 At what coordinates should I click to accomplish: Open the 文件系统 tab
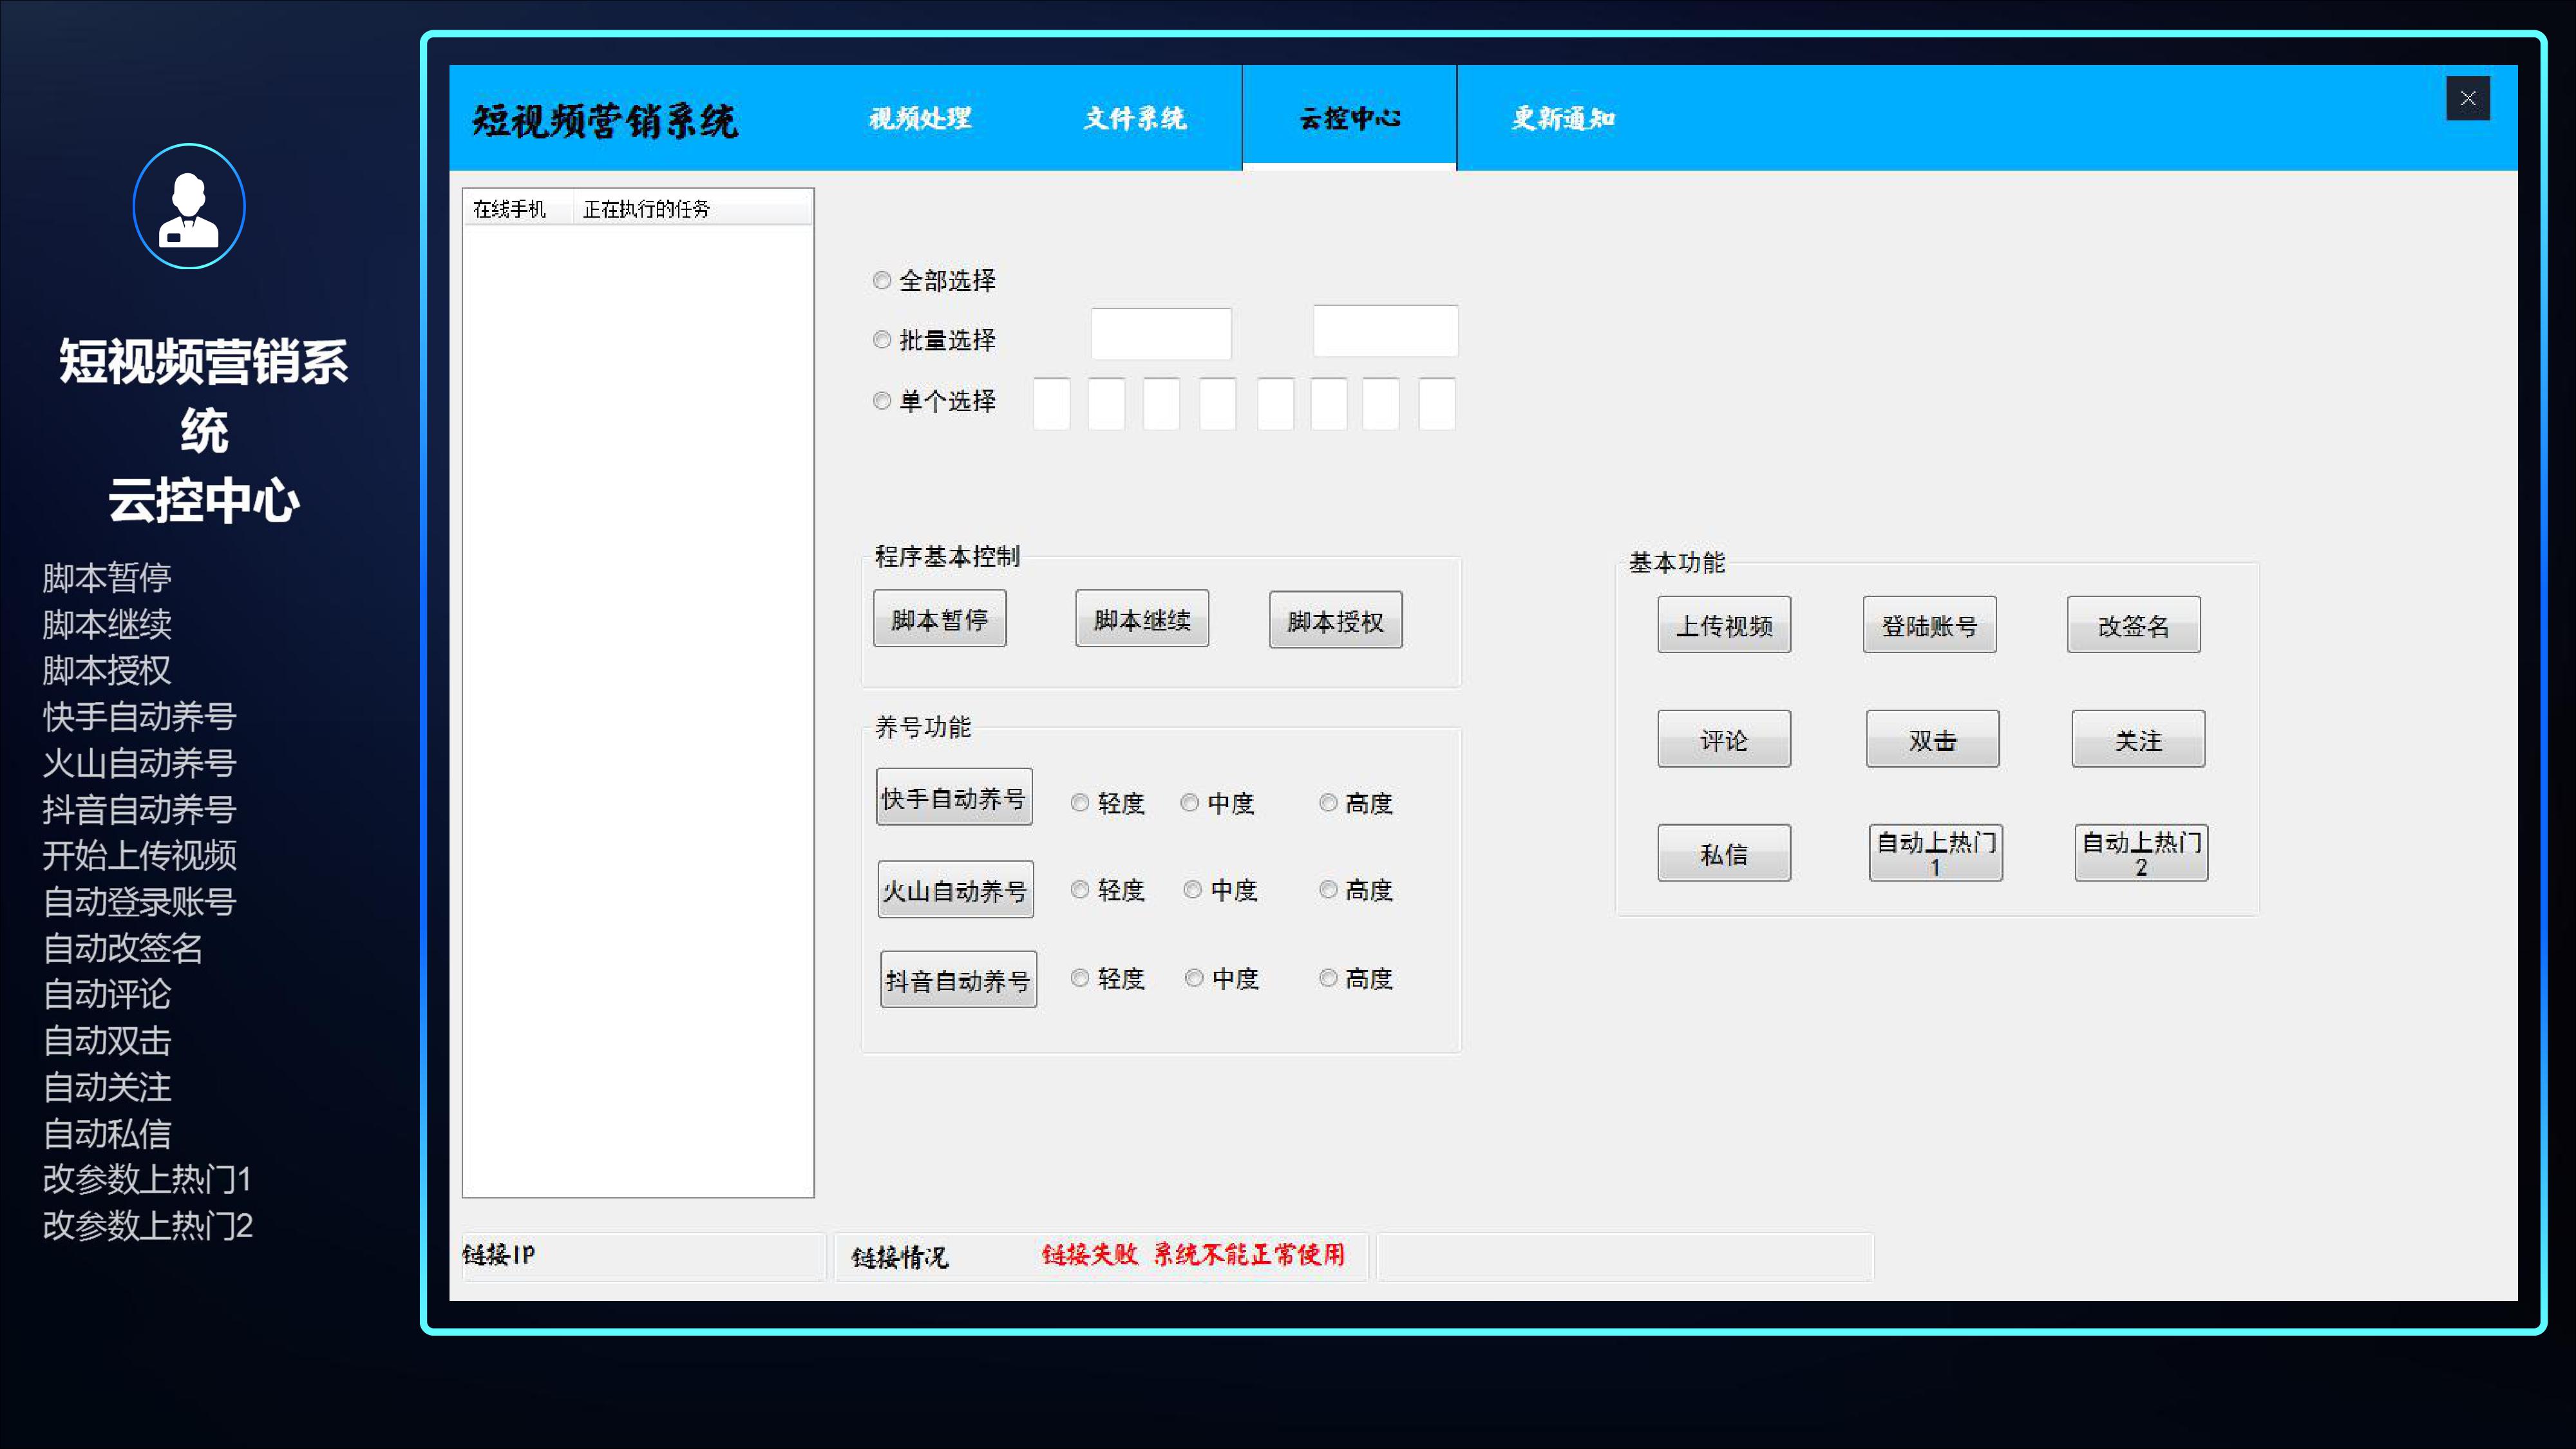1135,118
